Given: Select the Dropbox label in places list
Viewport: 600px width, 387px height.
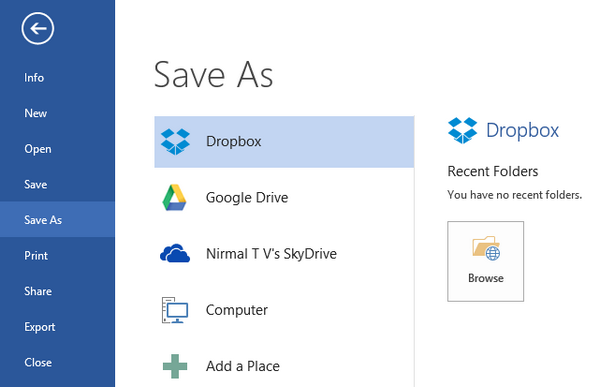Looking at the screenshot, I should tap(233, 142).
